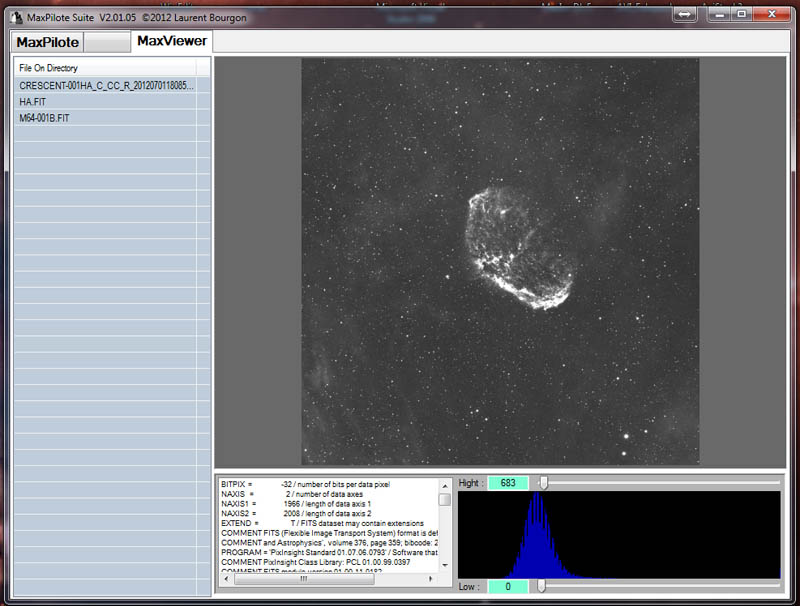Image resolution: width=800 pixels, height=606 pixels.
Task: Click the NAXIS2 header line
Action: coord(296,513)
